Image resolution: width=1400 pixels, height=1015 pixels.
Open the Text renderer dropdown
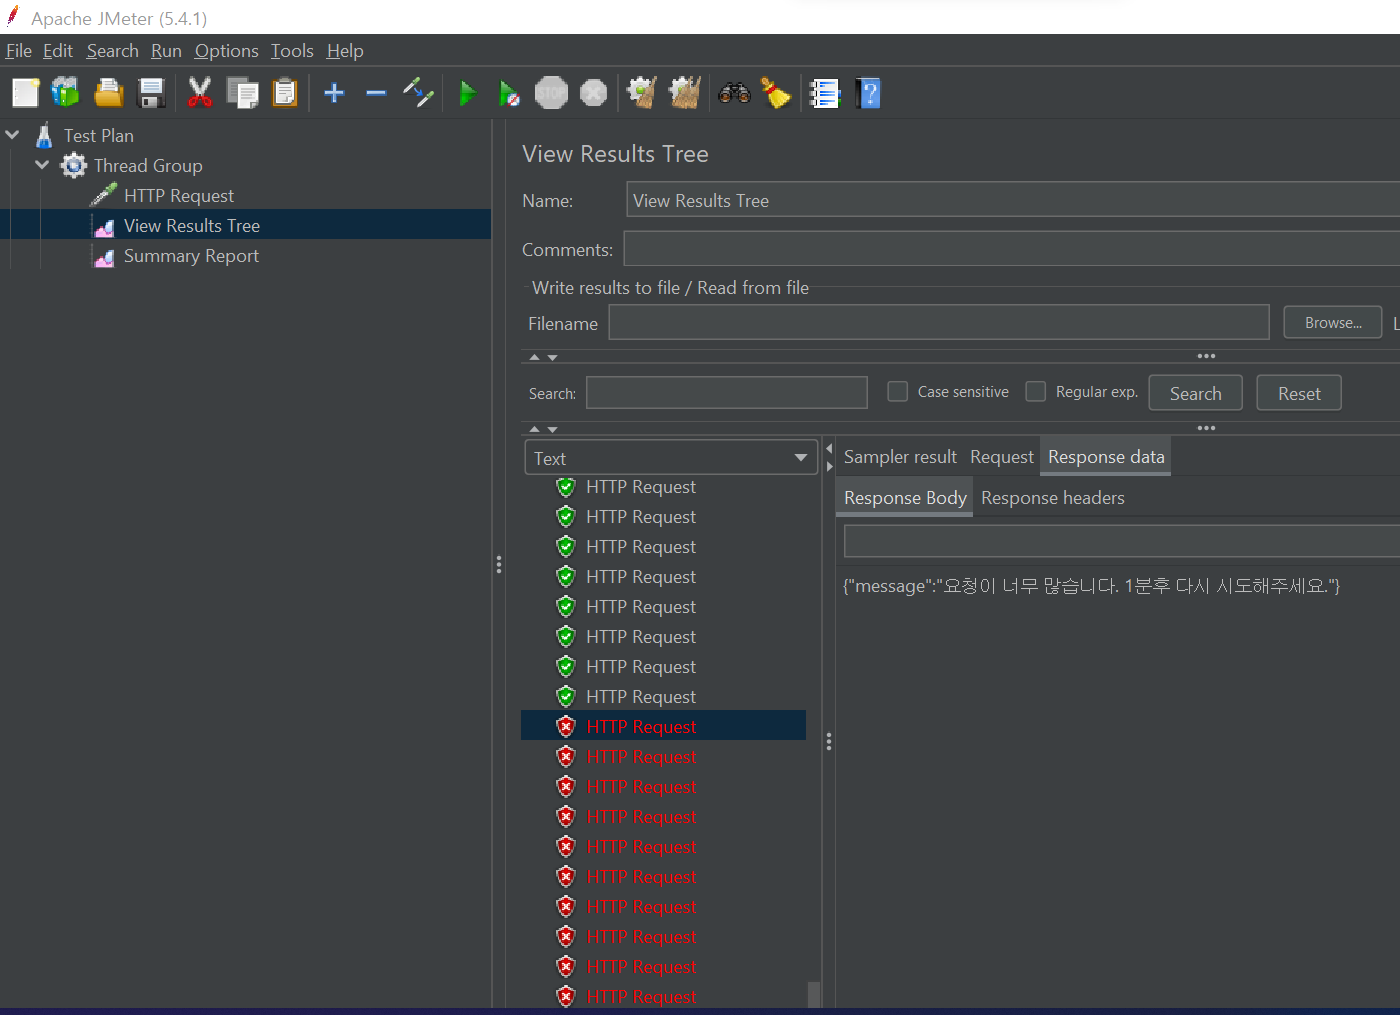click(x=671, y=457)
